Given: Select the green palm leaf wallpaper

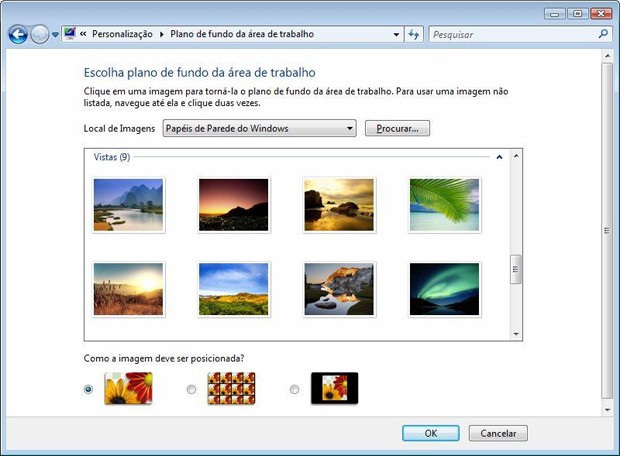Looking at the screenshot, I should [x=444, y=205].
